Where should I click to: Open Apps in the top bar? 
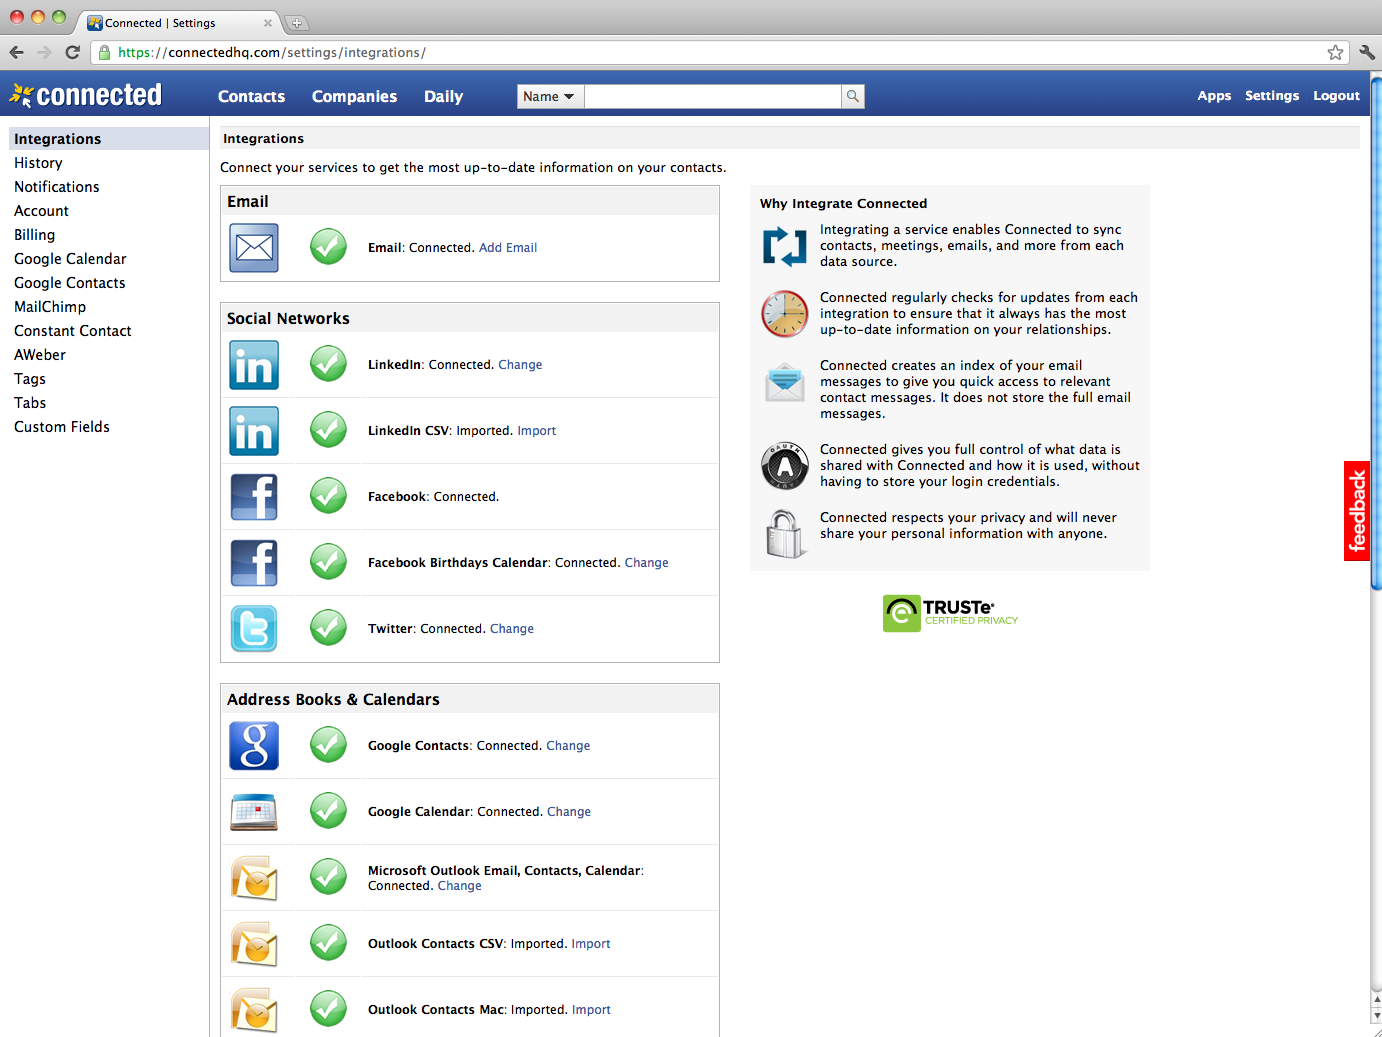tap(1214, 96)
